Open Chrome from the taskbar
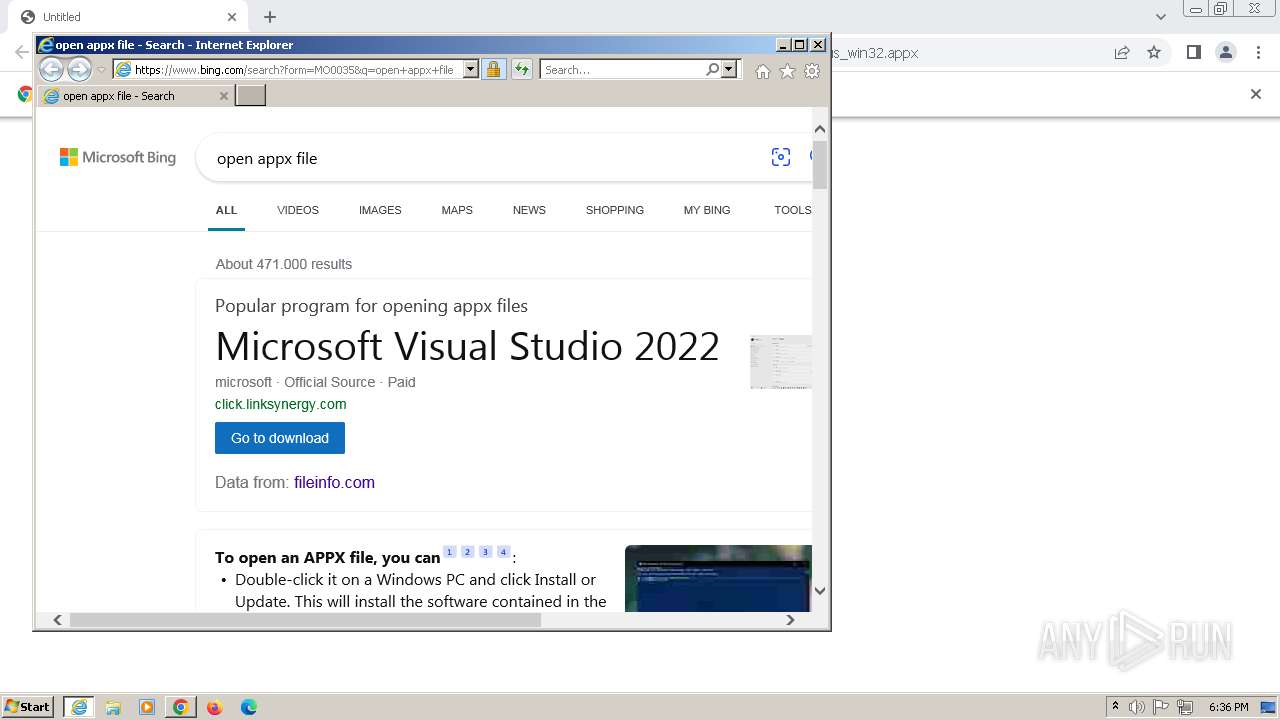The width and height of the screenshot is (1280, 720). 181,707
